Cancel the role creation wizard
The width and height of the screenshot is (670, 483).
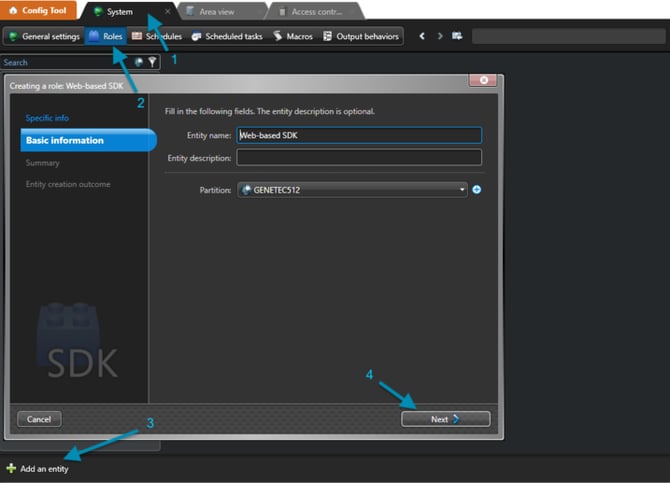pyautogui.click(x=39, y=419)
